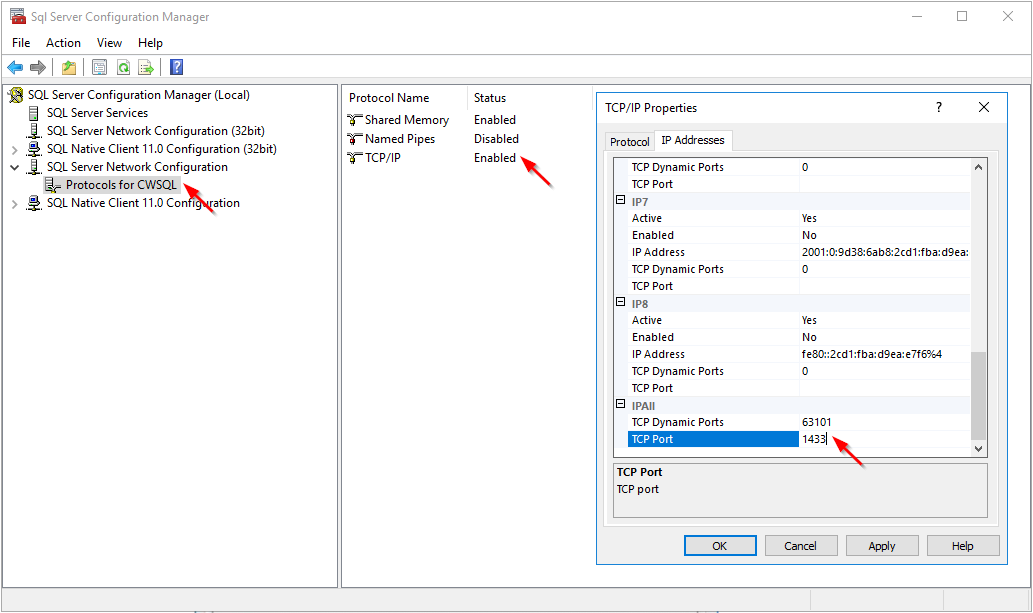Click the Forward arrow toolbar icon

[x=38, y=68]
